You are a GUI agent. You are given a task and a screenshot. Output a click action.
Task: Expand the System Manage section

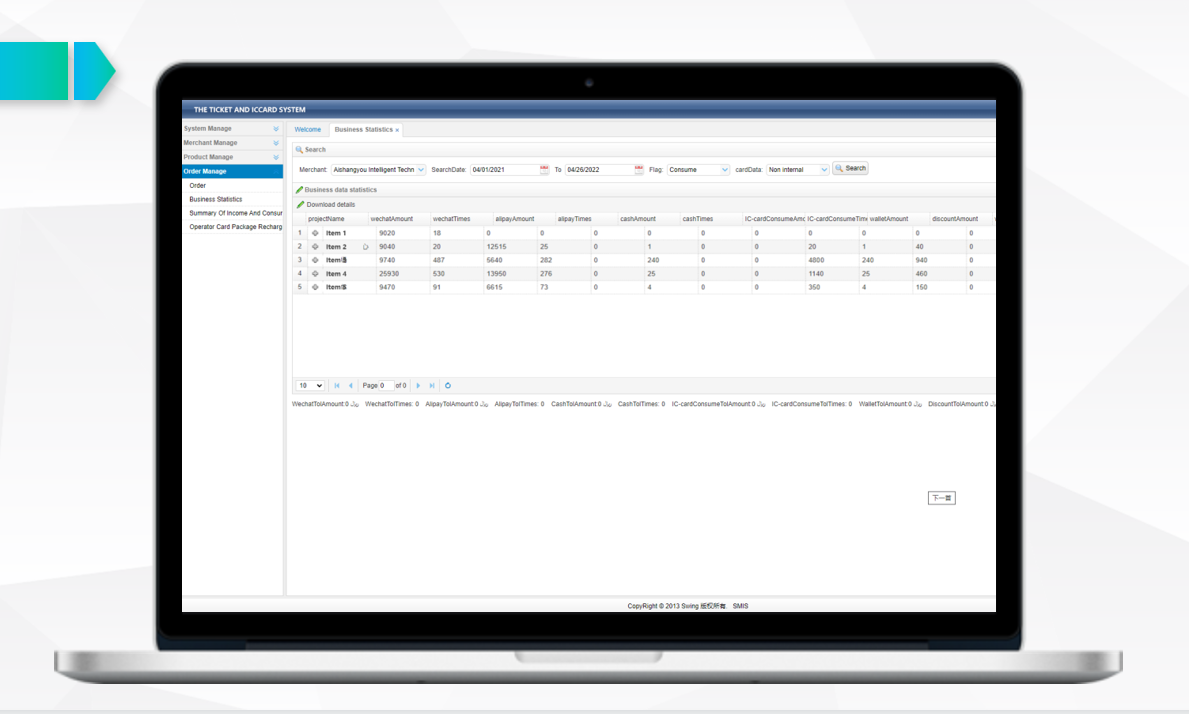click(x=231, y=129)
